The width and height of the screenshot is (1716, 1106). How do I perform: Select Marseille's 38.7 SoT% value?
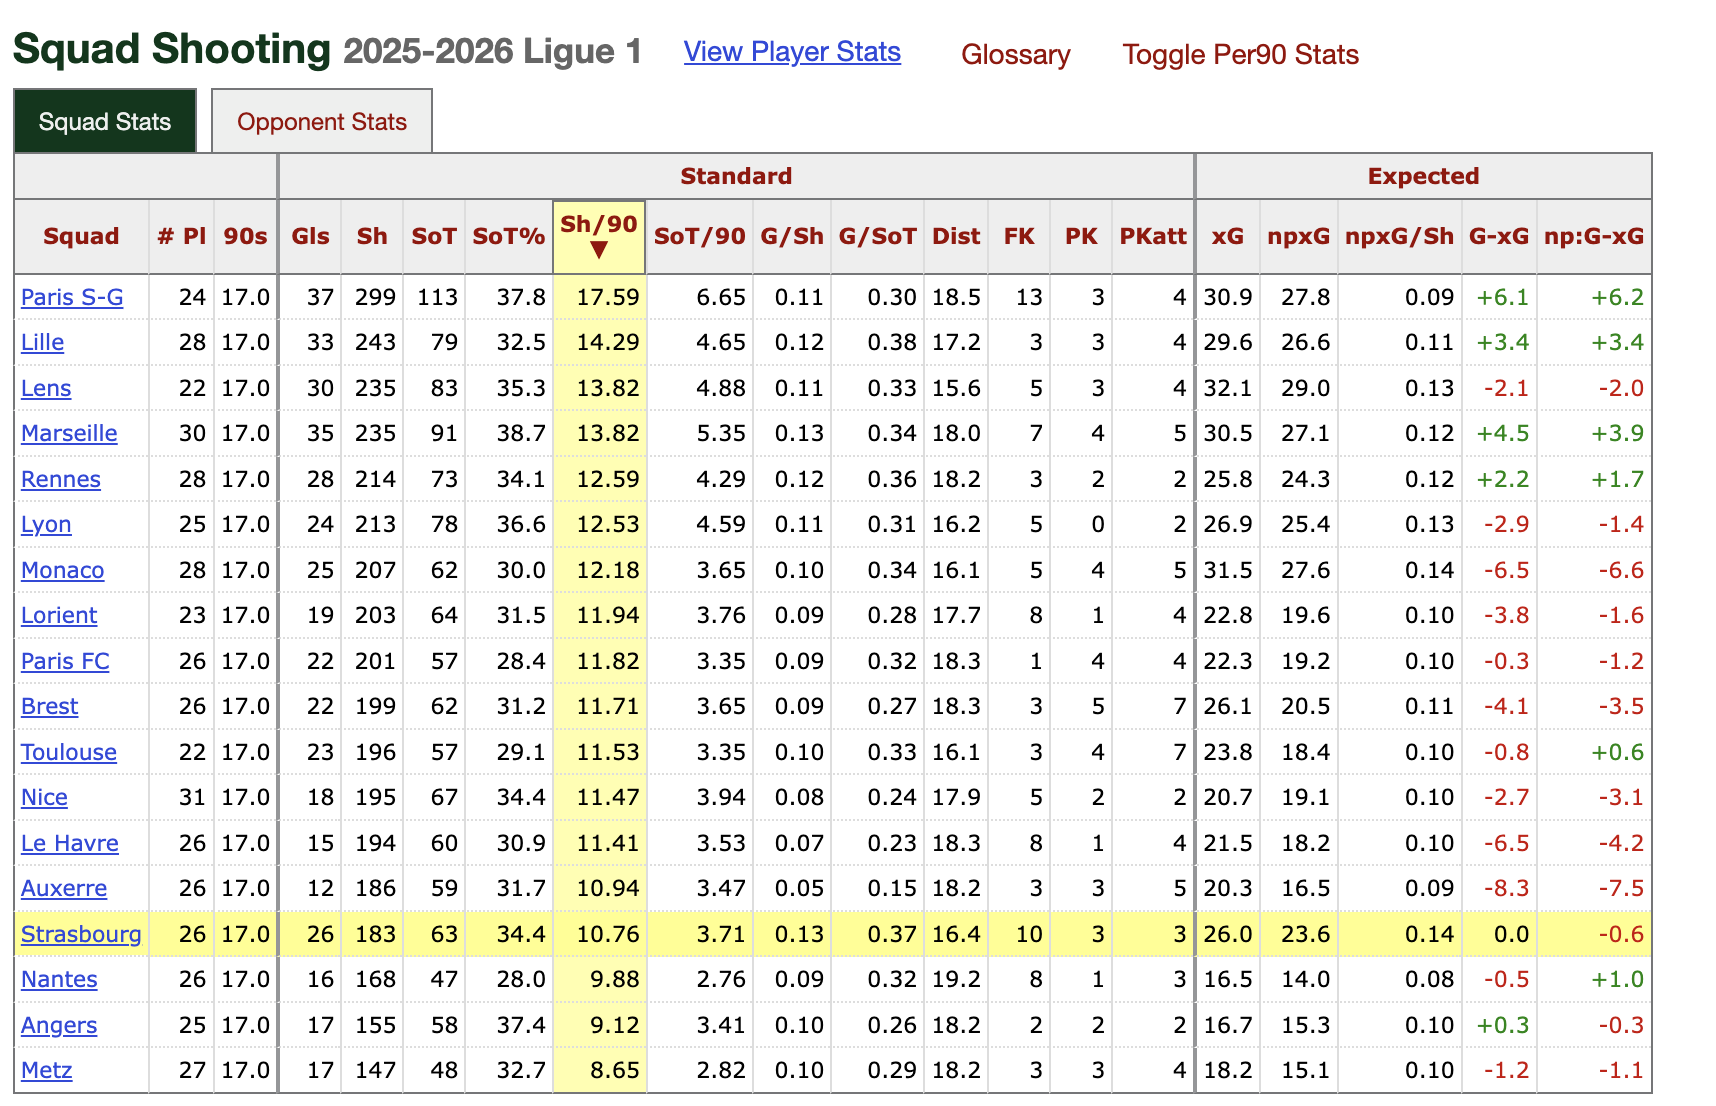[521, 433]
